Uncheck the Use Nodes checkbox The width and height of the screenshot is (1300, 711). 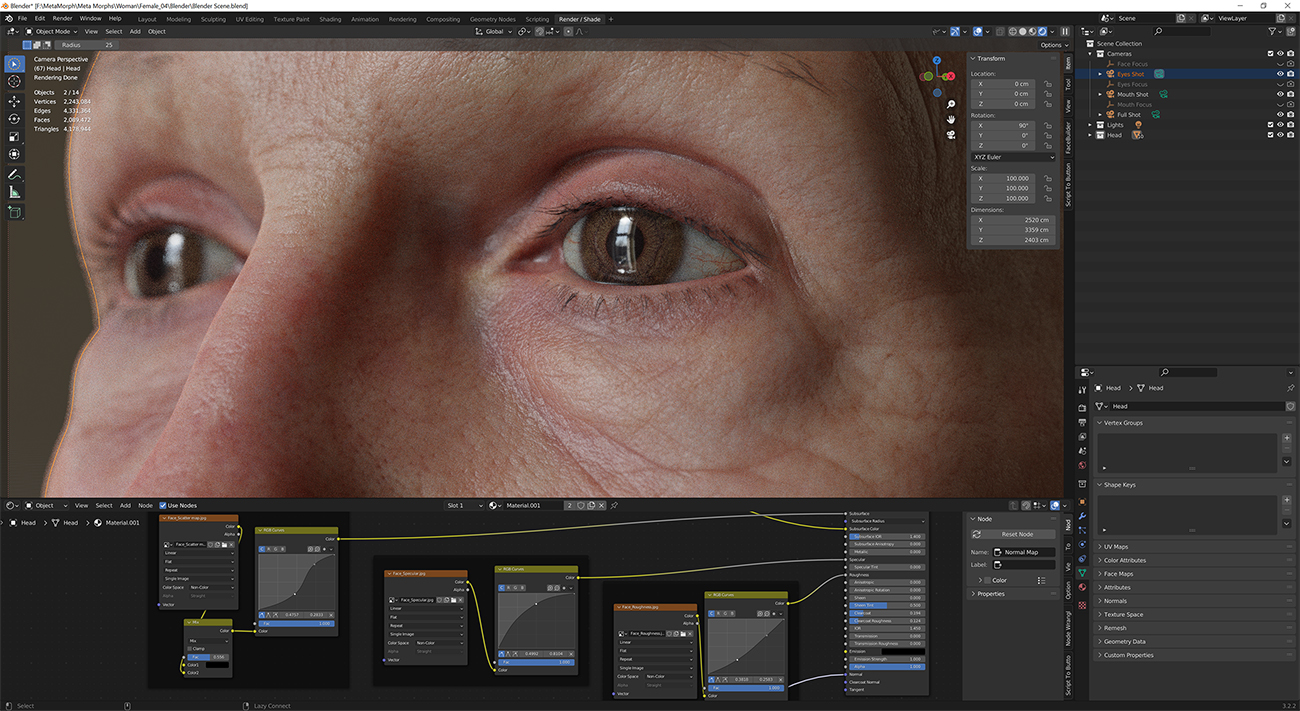pyautogui.click(x=163, y=505)
